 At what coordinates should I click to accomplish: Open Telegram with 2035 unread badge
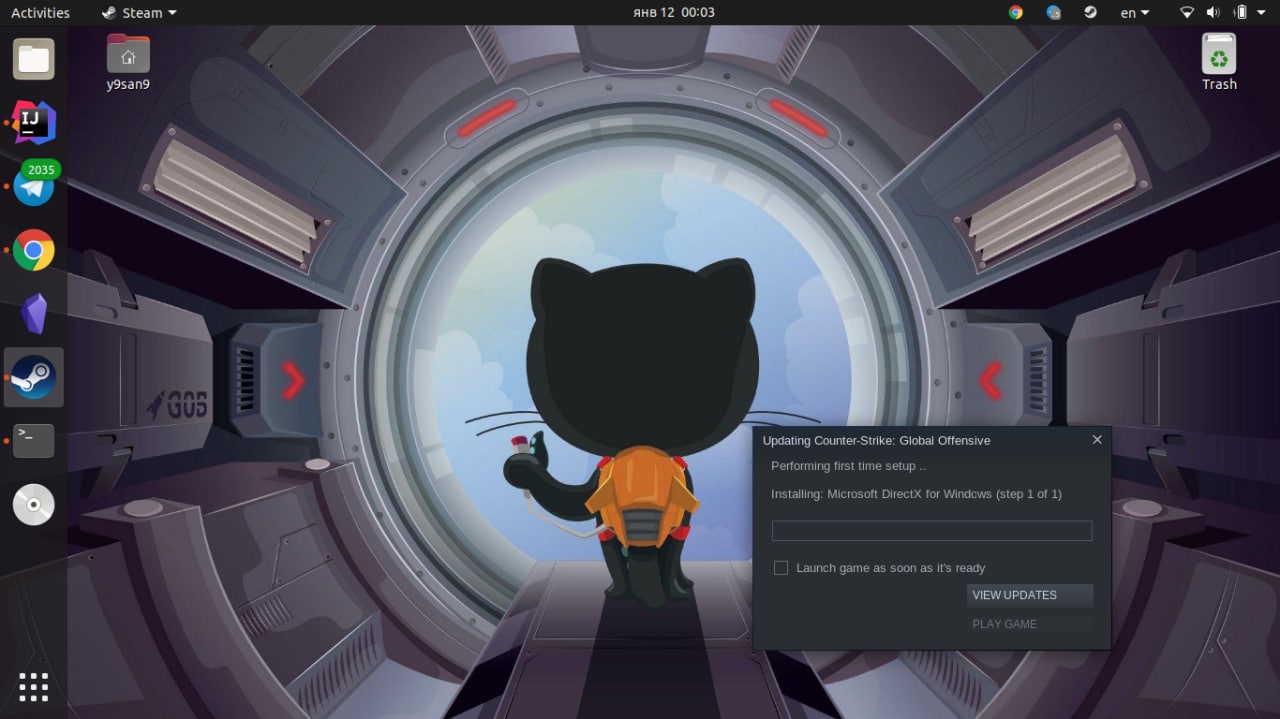33,186
